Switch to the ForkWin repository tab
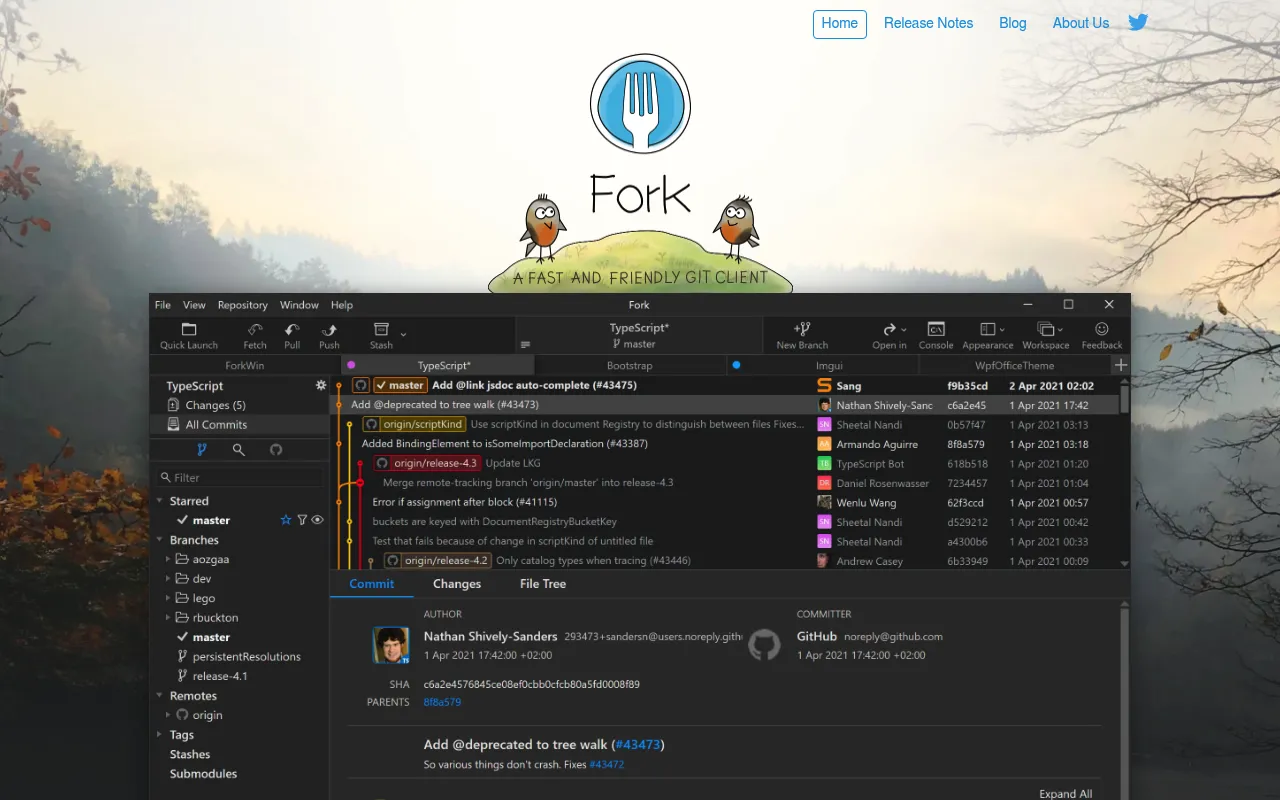 click(245, 365)
